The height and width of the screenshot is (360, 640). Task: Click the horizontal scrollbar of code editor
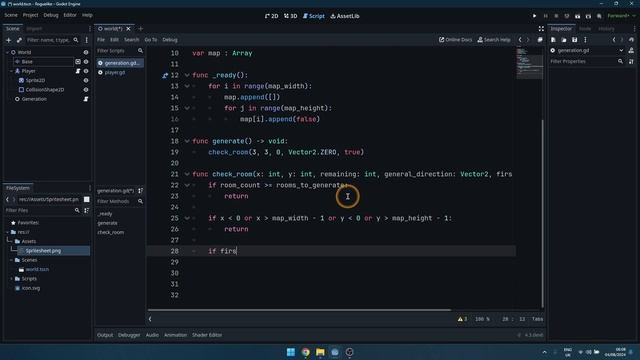click(x=299, y=310)
